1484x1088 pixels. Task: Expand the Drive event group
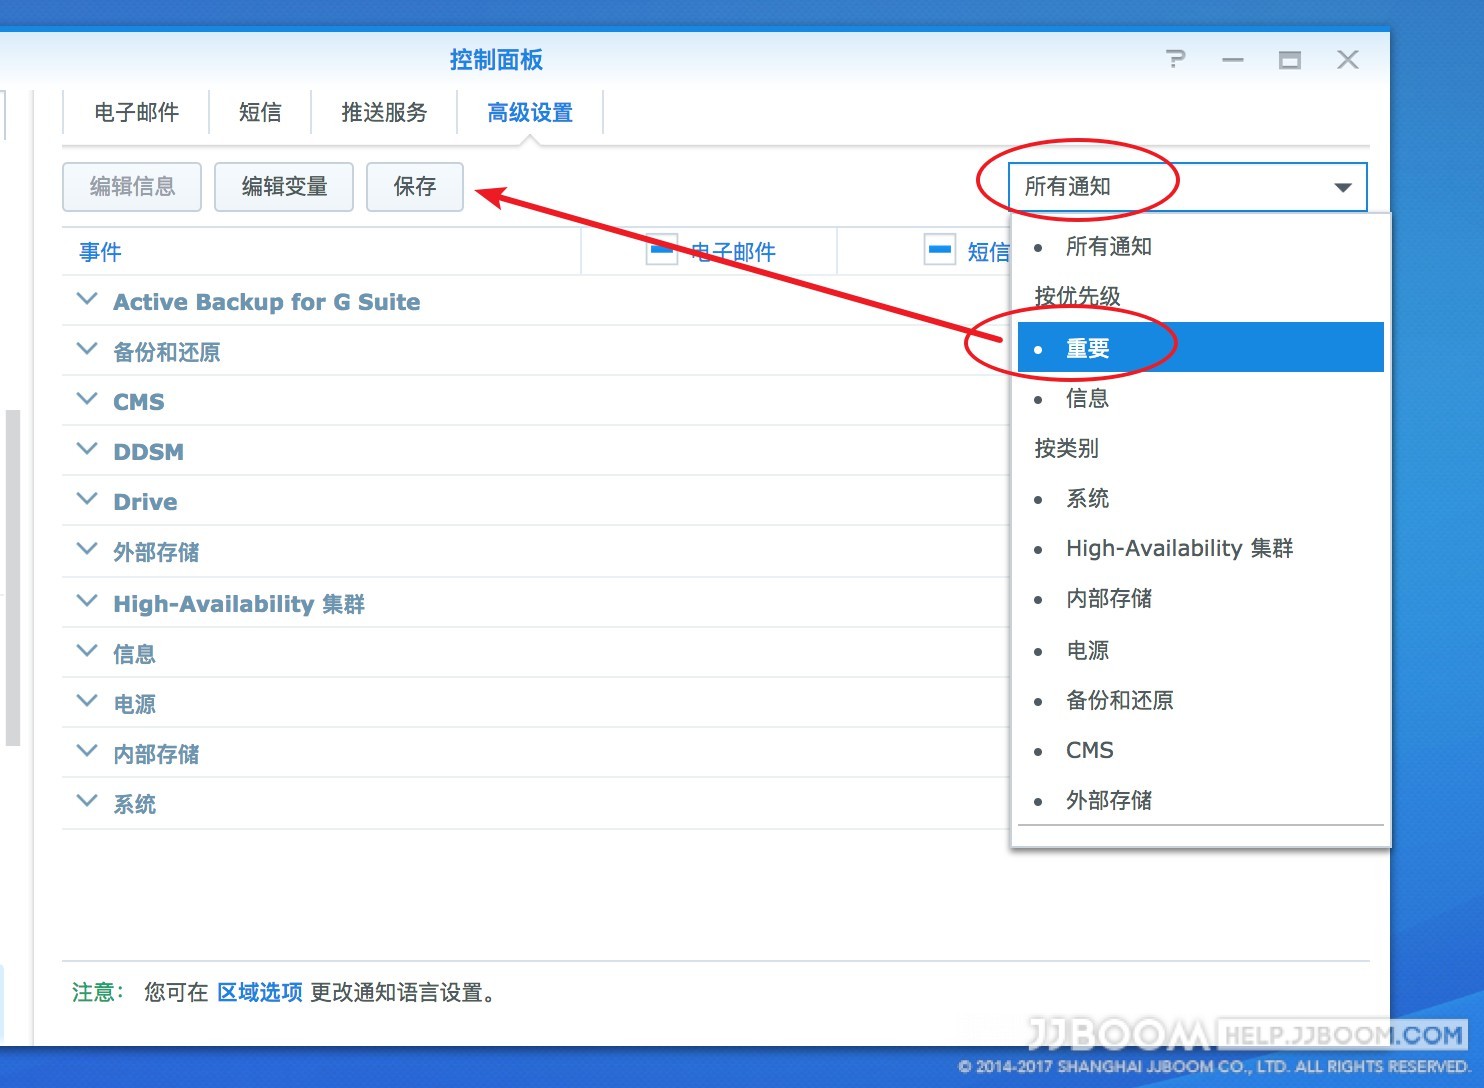coord(87,500)
